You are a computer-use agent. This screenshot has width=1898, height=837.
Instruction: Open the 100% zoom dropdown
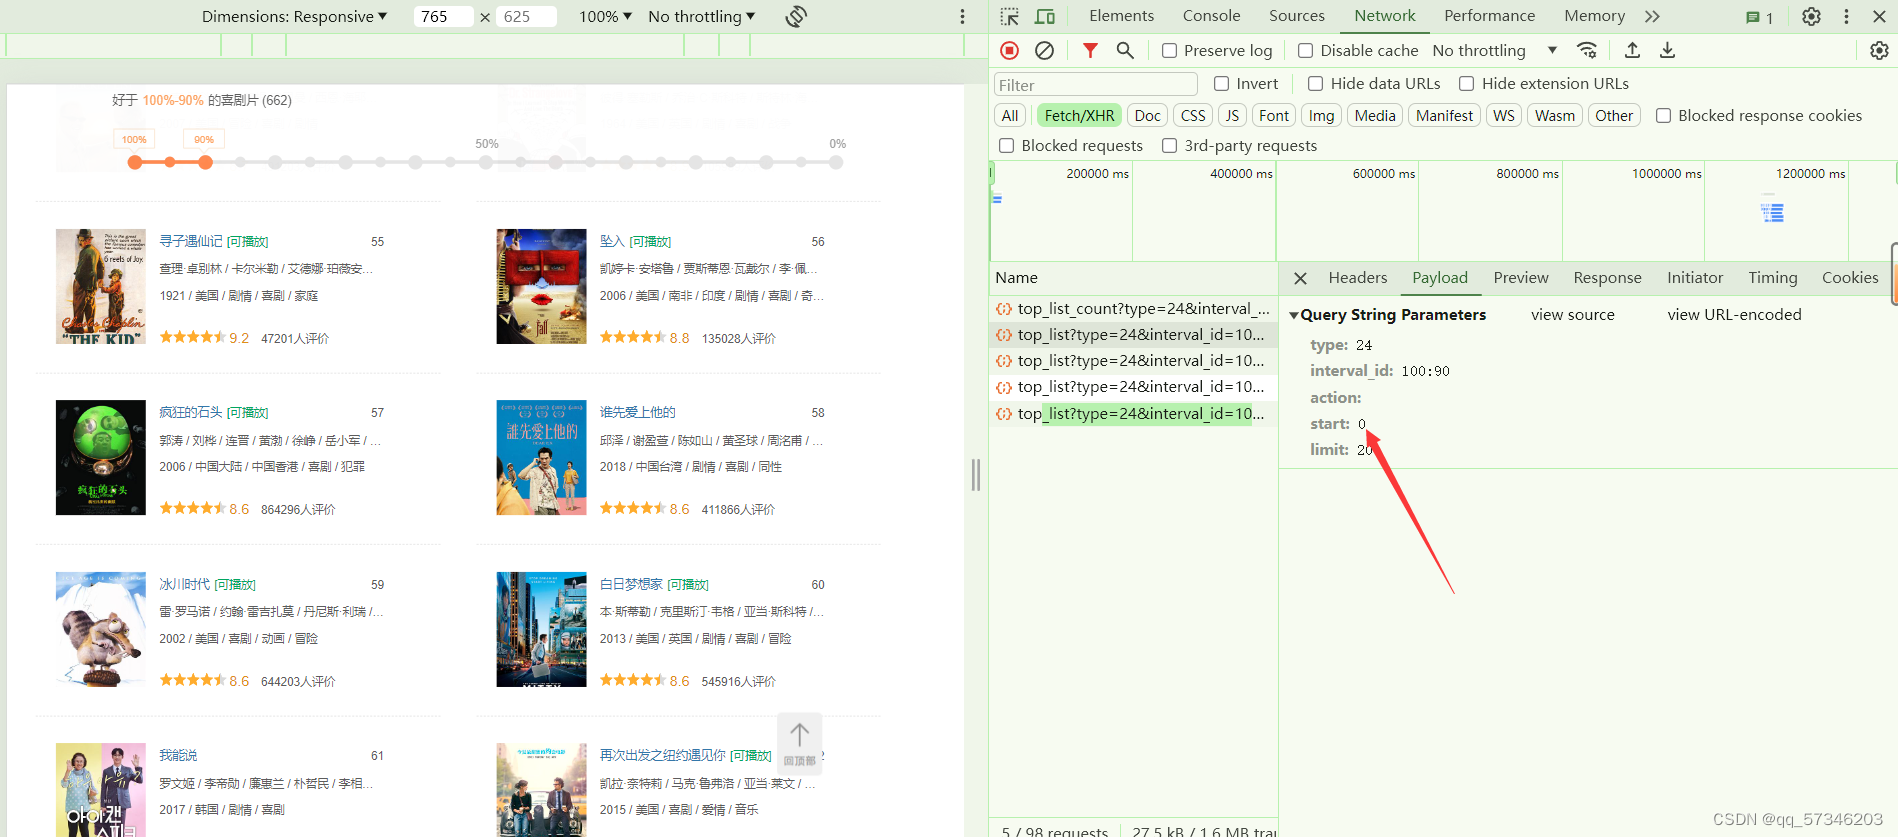pyautogui.click(x=605, y=16)
